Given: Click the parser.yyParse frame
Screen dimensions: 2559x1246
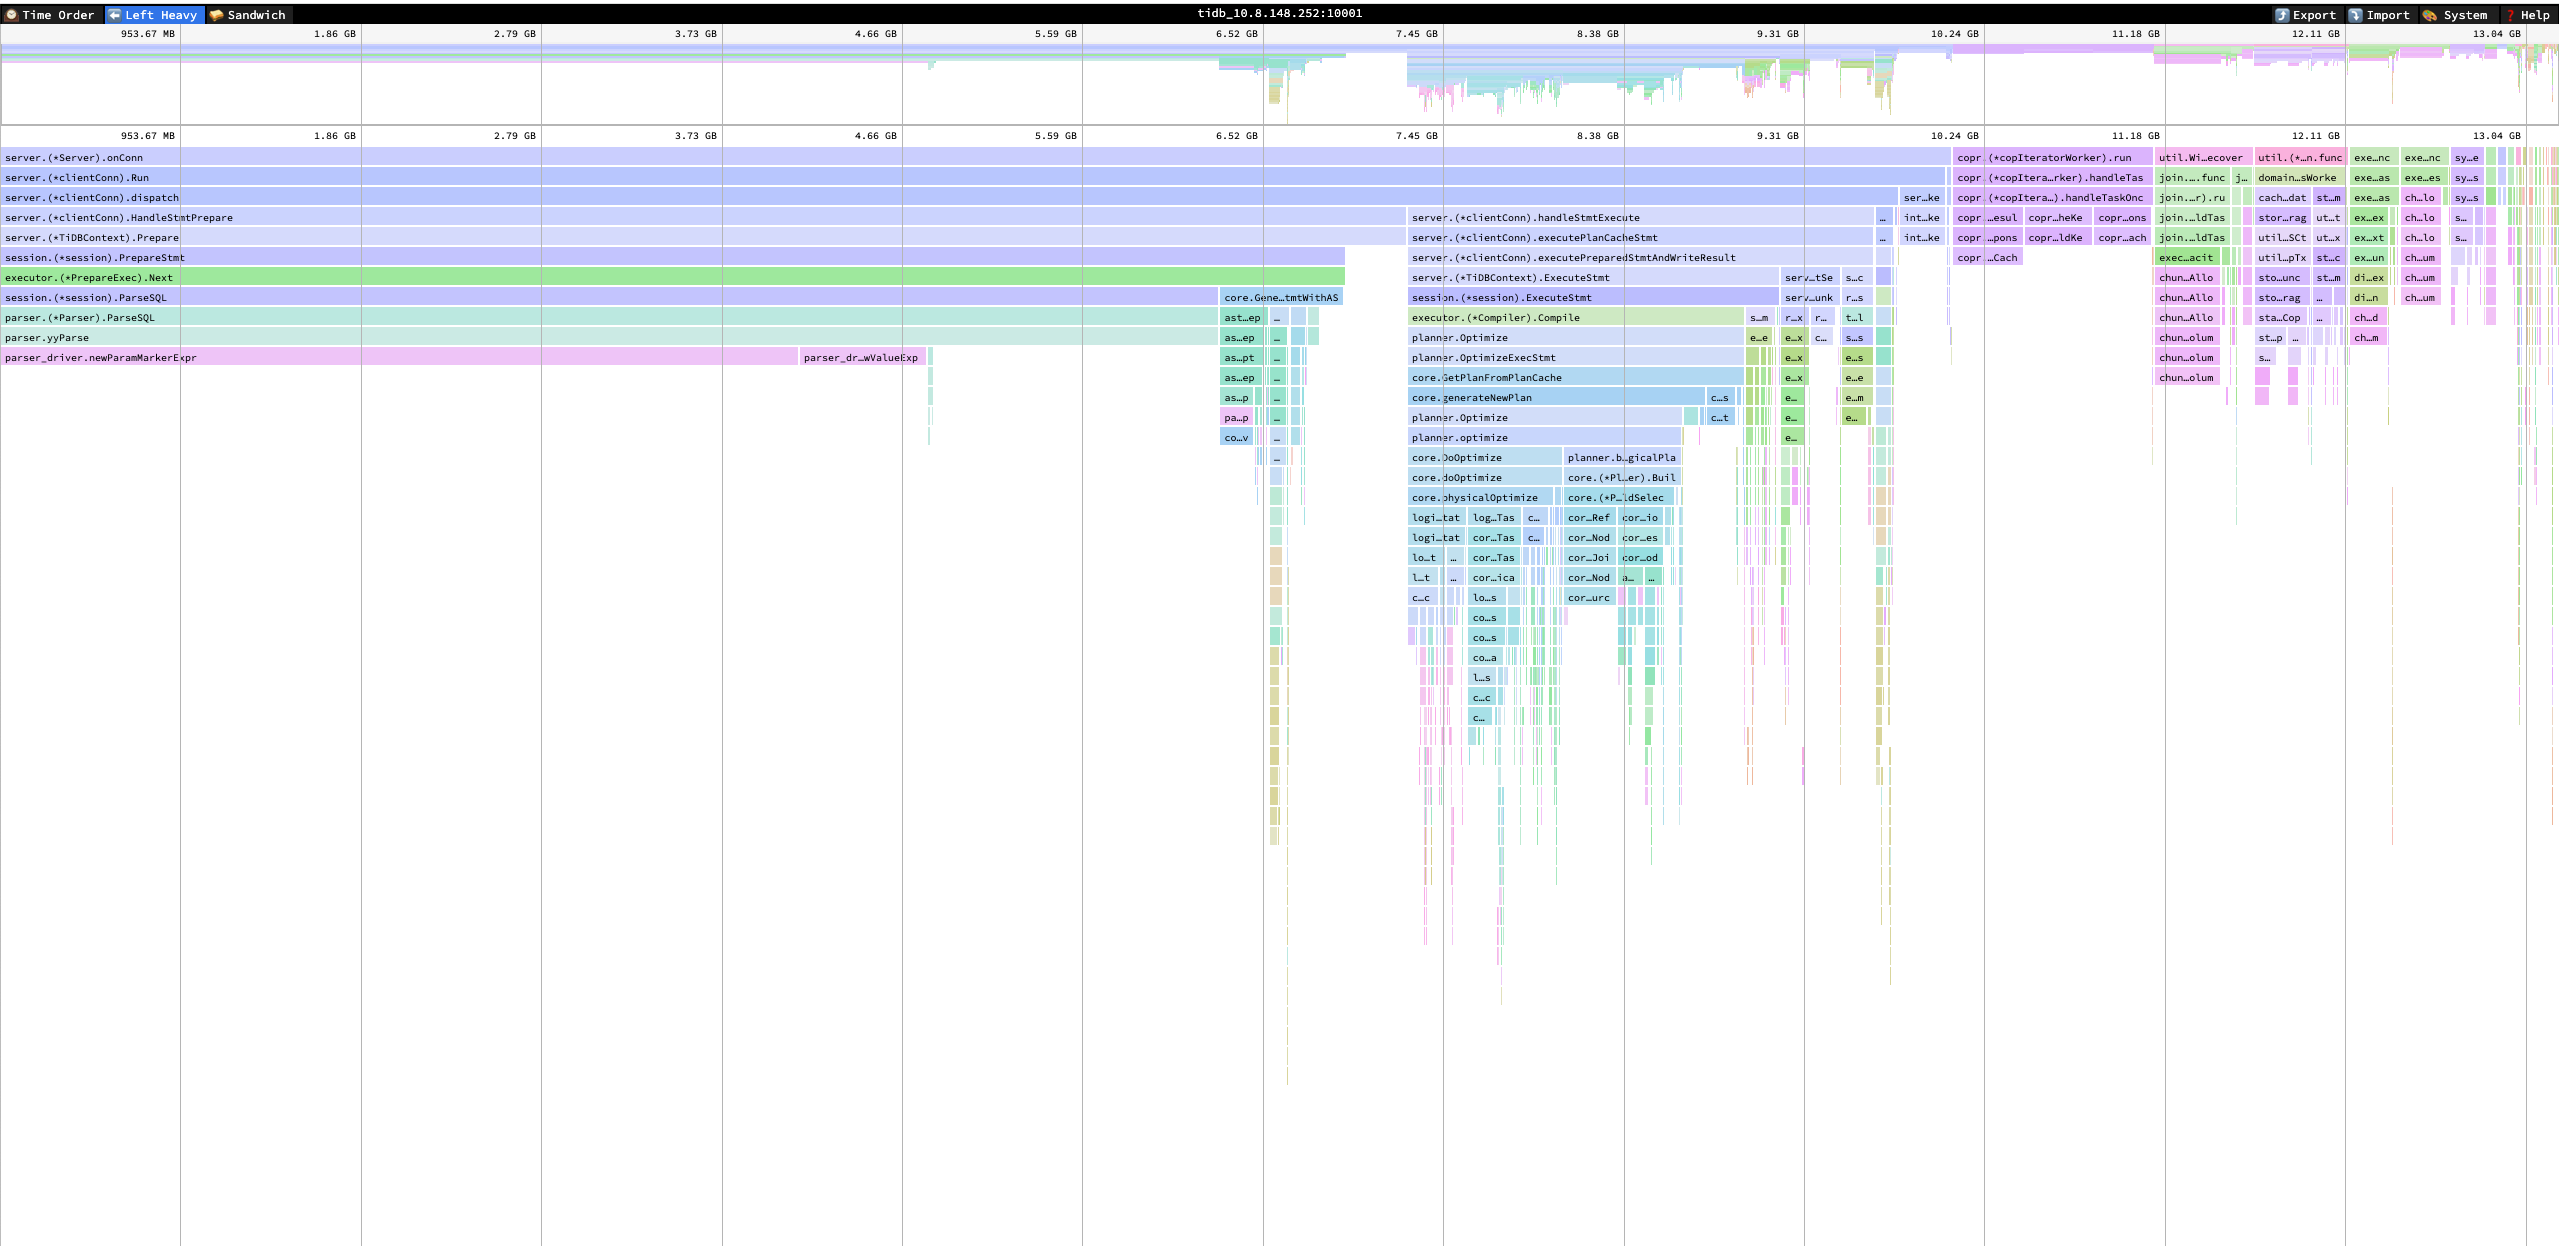Looking at the screenshot, I should [608, 337].
